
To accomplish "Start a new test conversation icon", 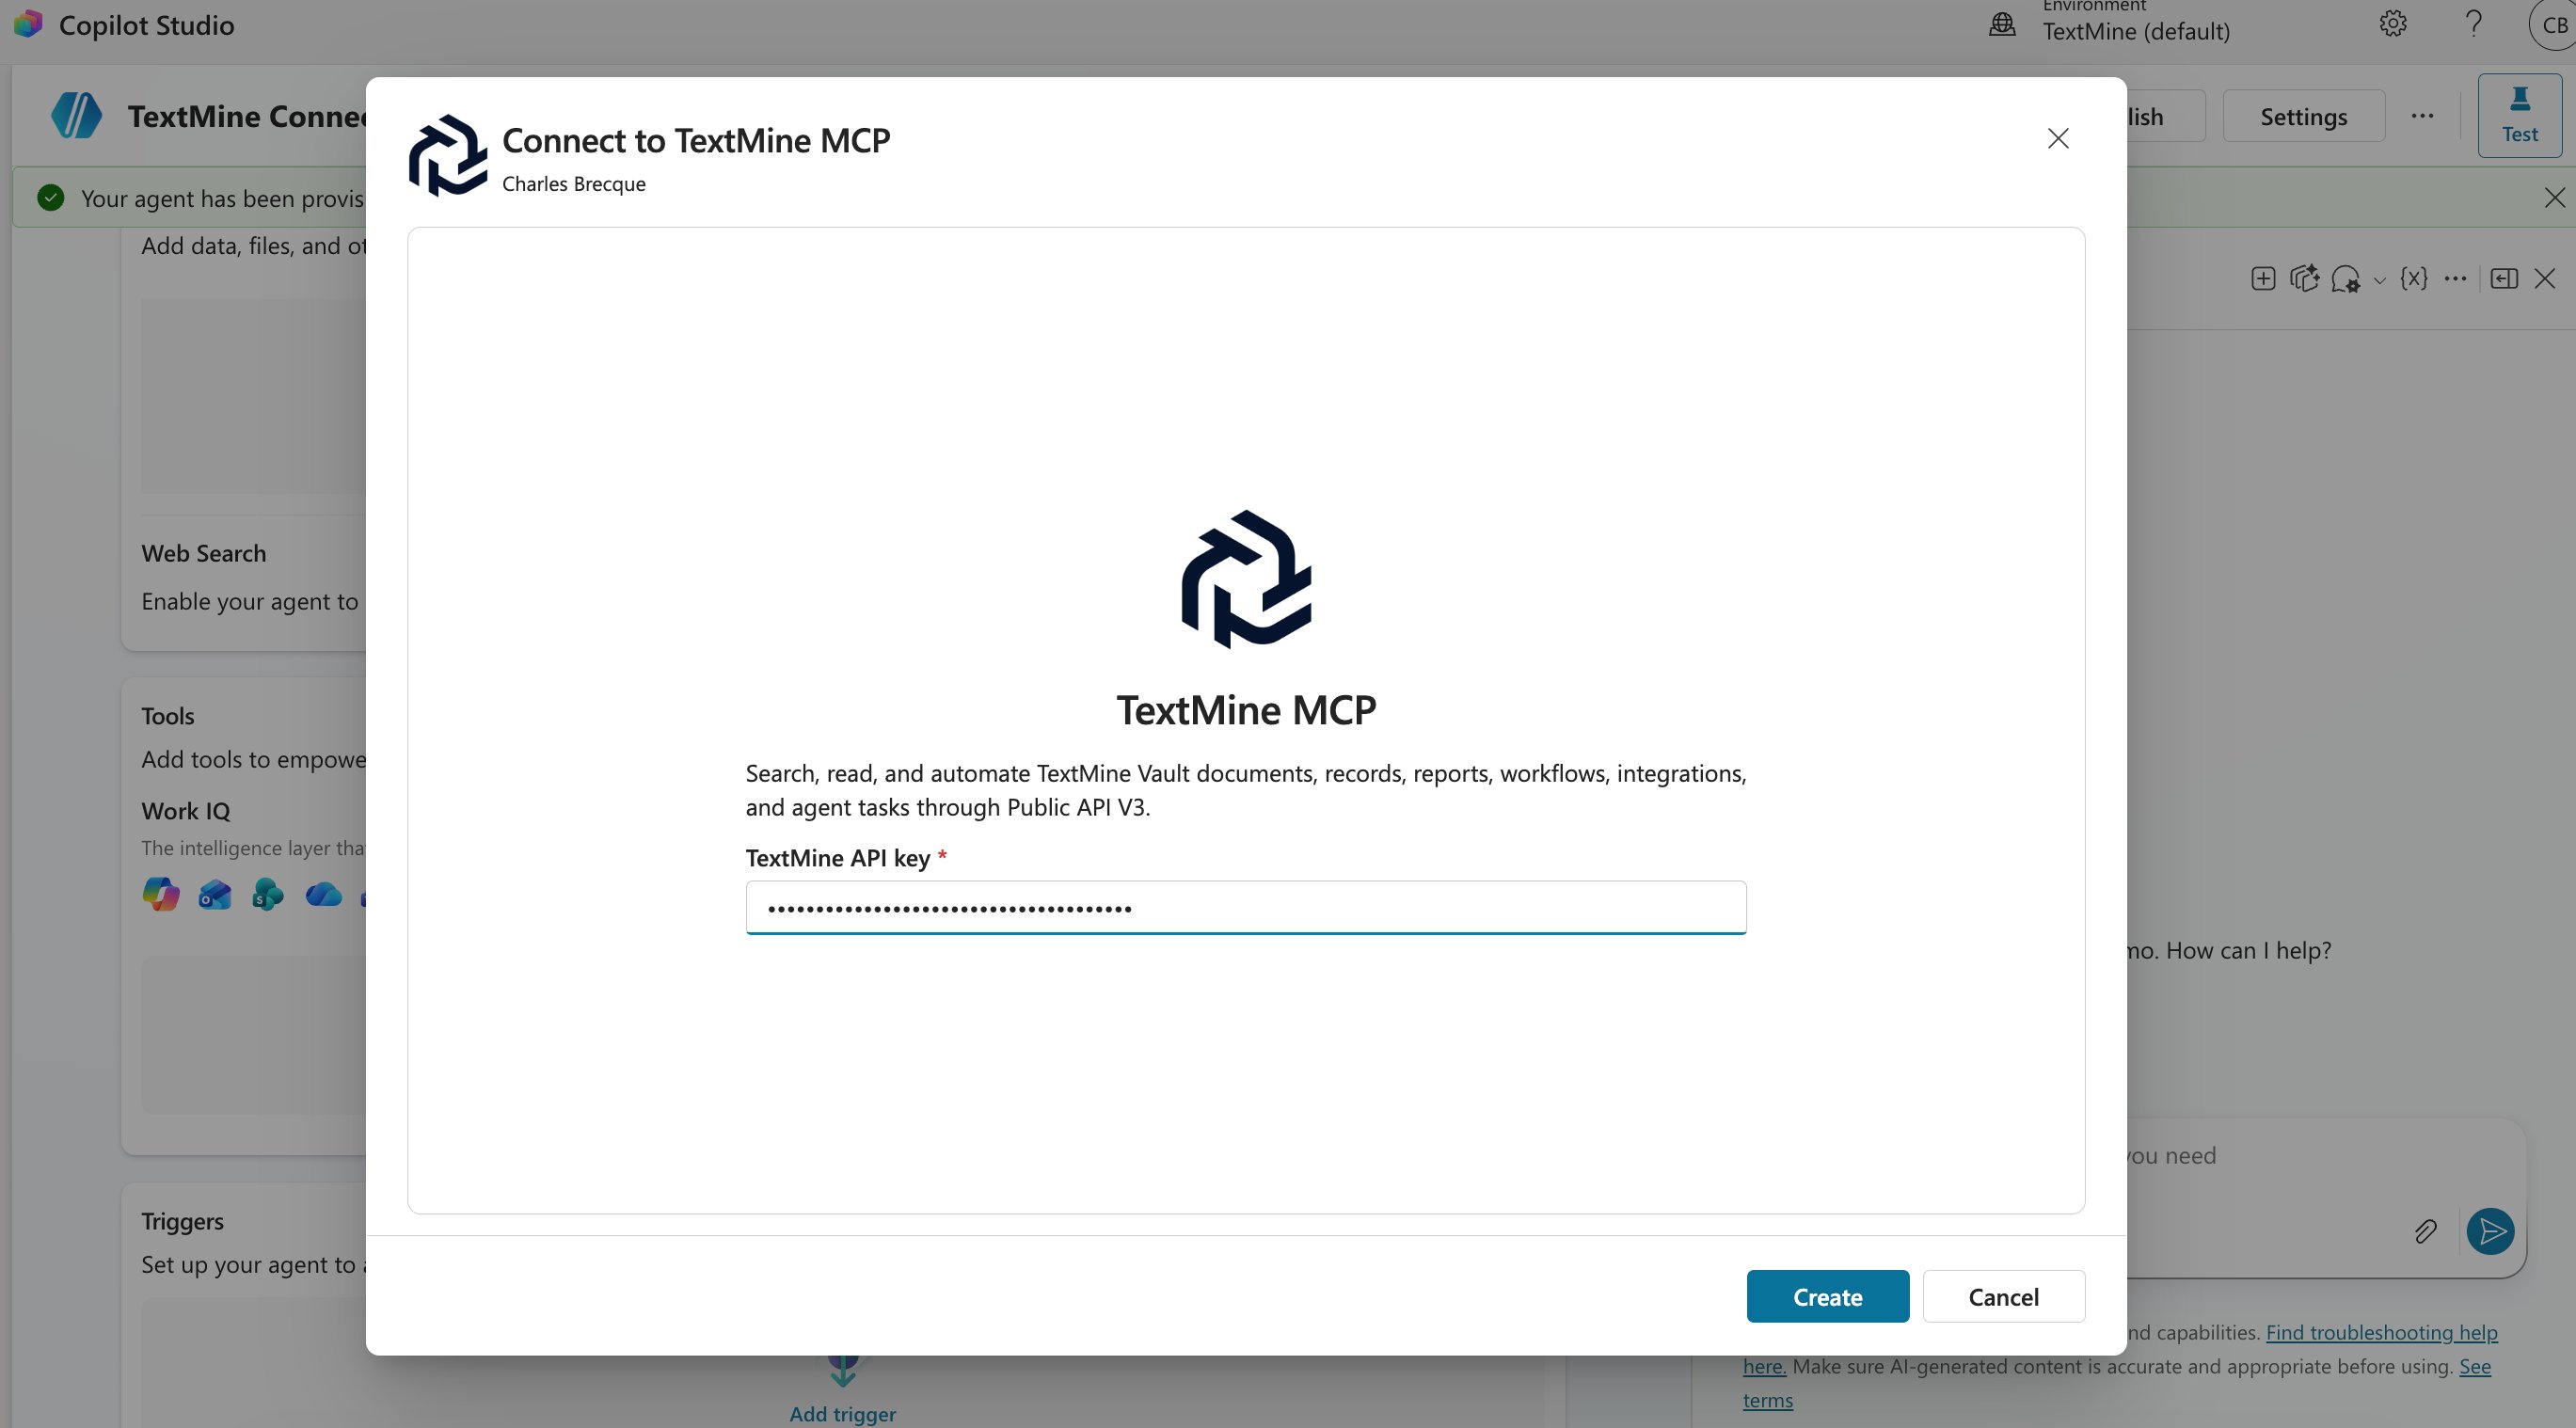I will click(x=2263, y=278).
